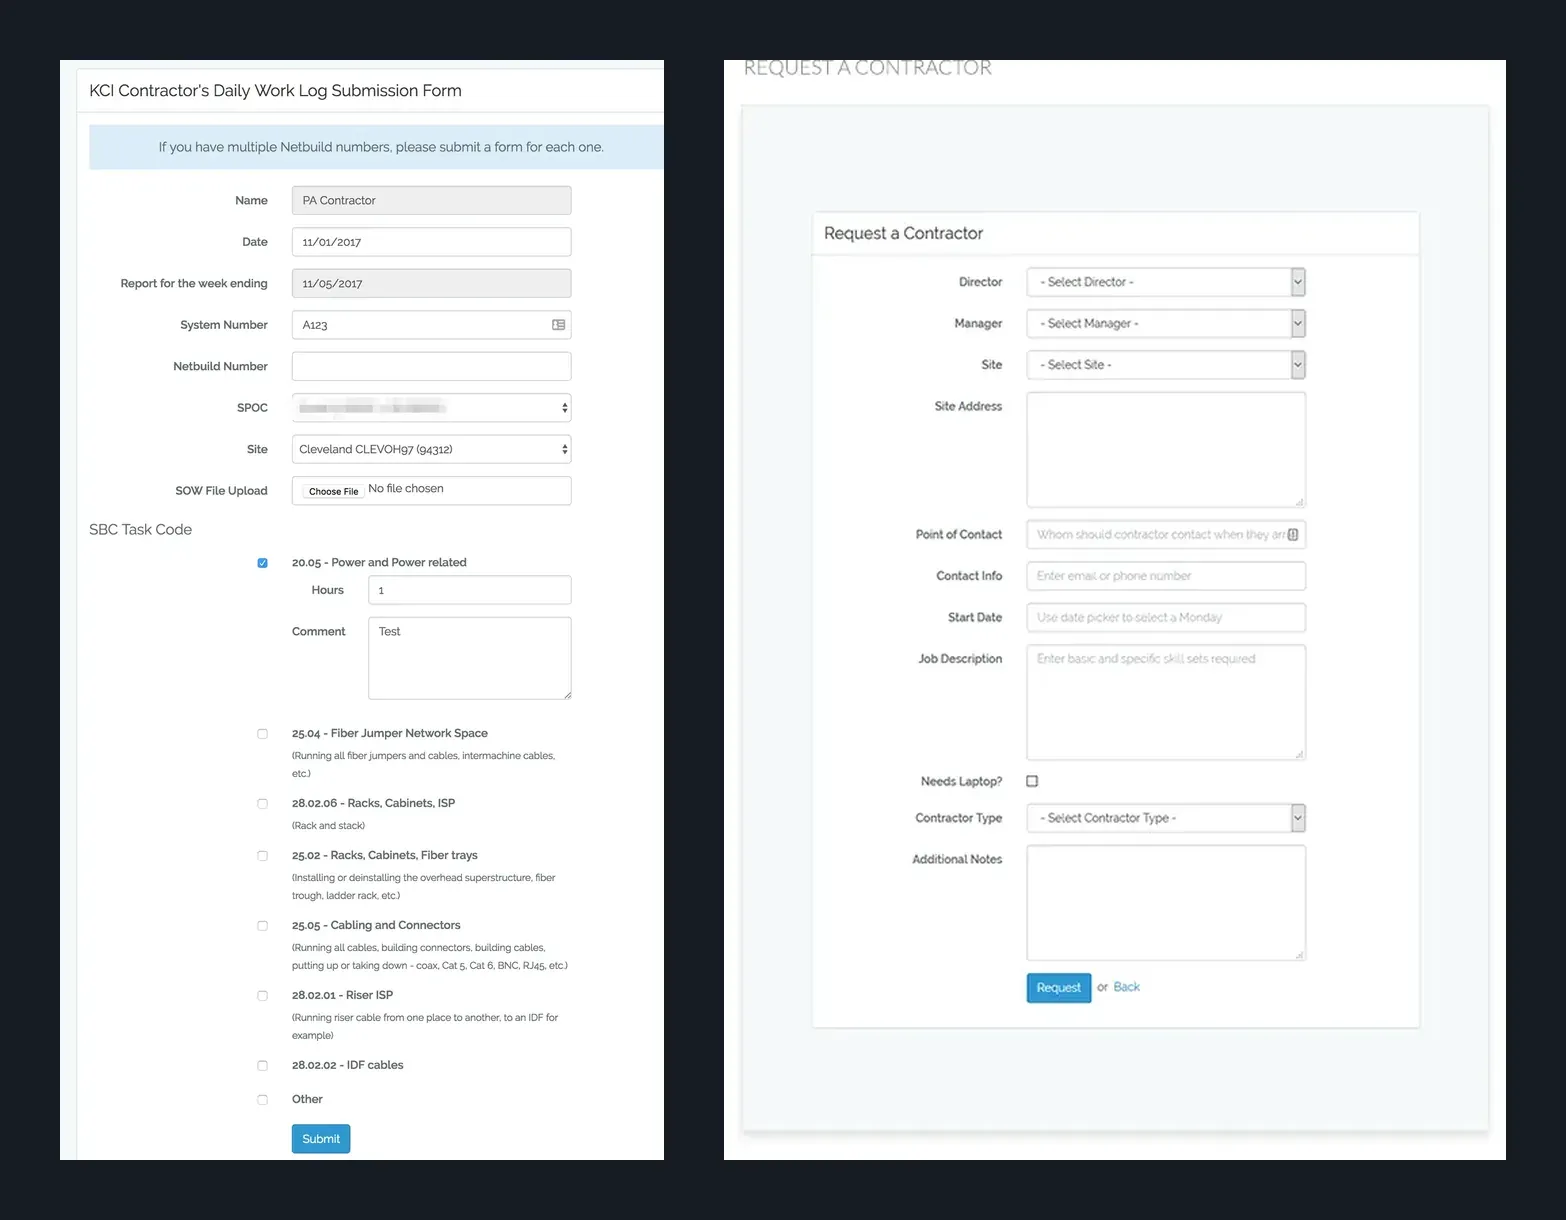Focus the empty Netbuild Number field
The height and width of the screenshot is (1220, 1566).
click(x=431, y=366)
